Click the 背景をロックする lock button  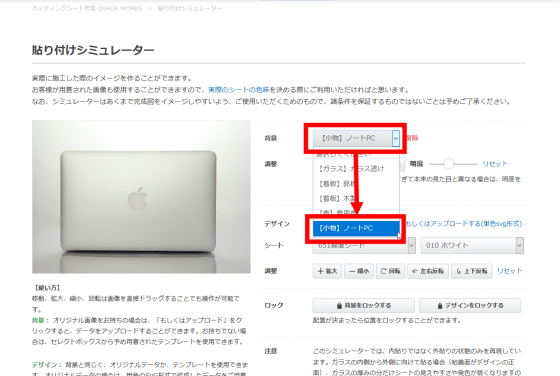pyautogui.click(x=364, y=306)
